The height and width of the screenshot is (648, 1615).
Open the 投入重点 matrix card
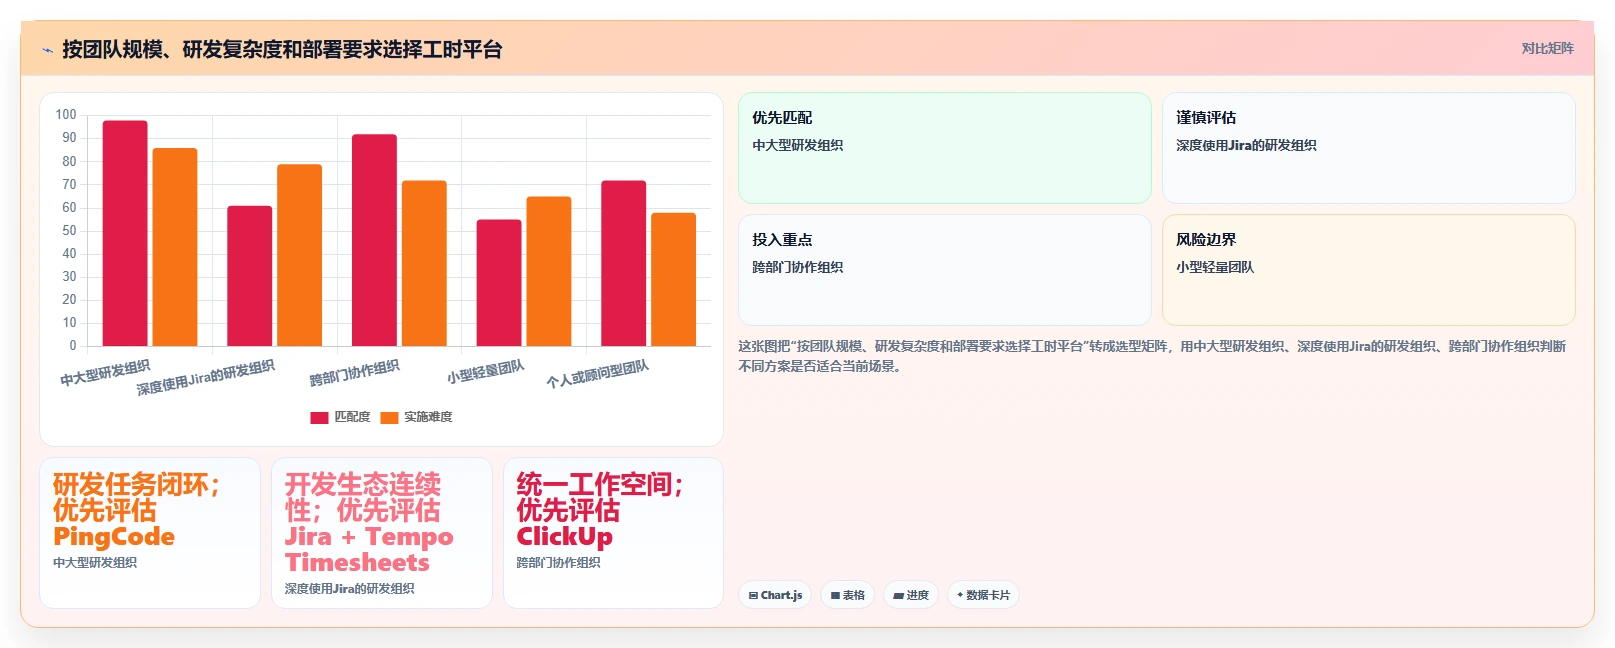[945, 270]
